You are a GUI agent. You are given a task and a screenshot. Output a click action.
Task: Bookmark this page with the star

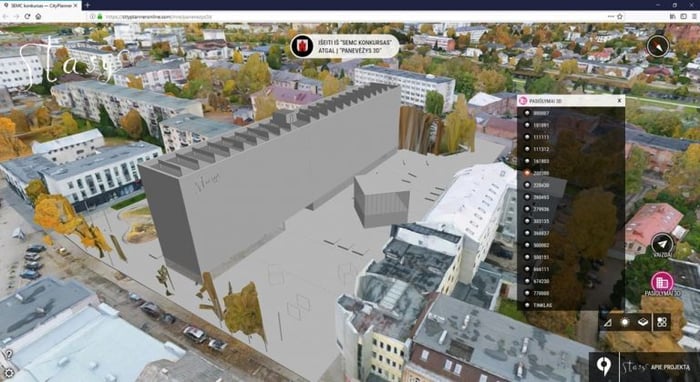tap(620, 16)
